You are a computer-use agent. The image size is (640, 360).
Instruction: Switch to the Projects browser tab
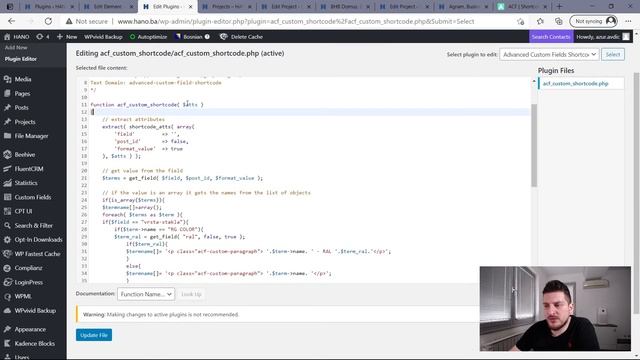(227, 7)
